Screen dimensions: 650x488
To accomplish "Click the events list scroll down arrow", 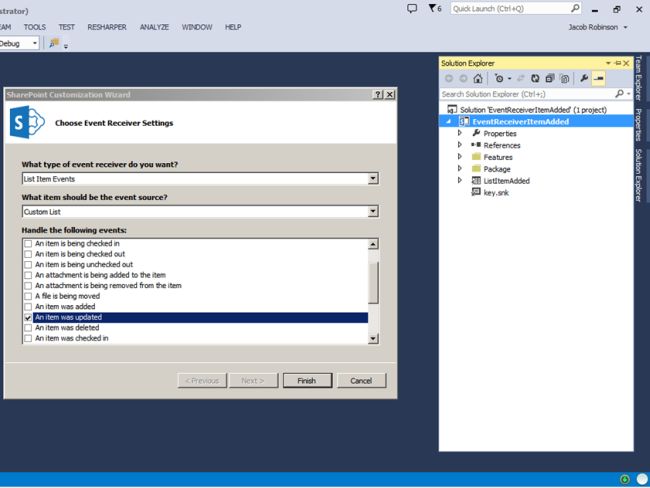I will 373,338.
